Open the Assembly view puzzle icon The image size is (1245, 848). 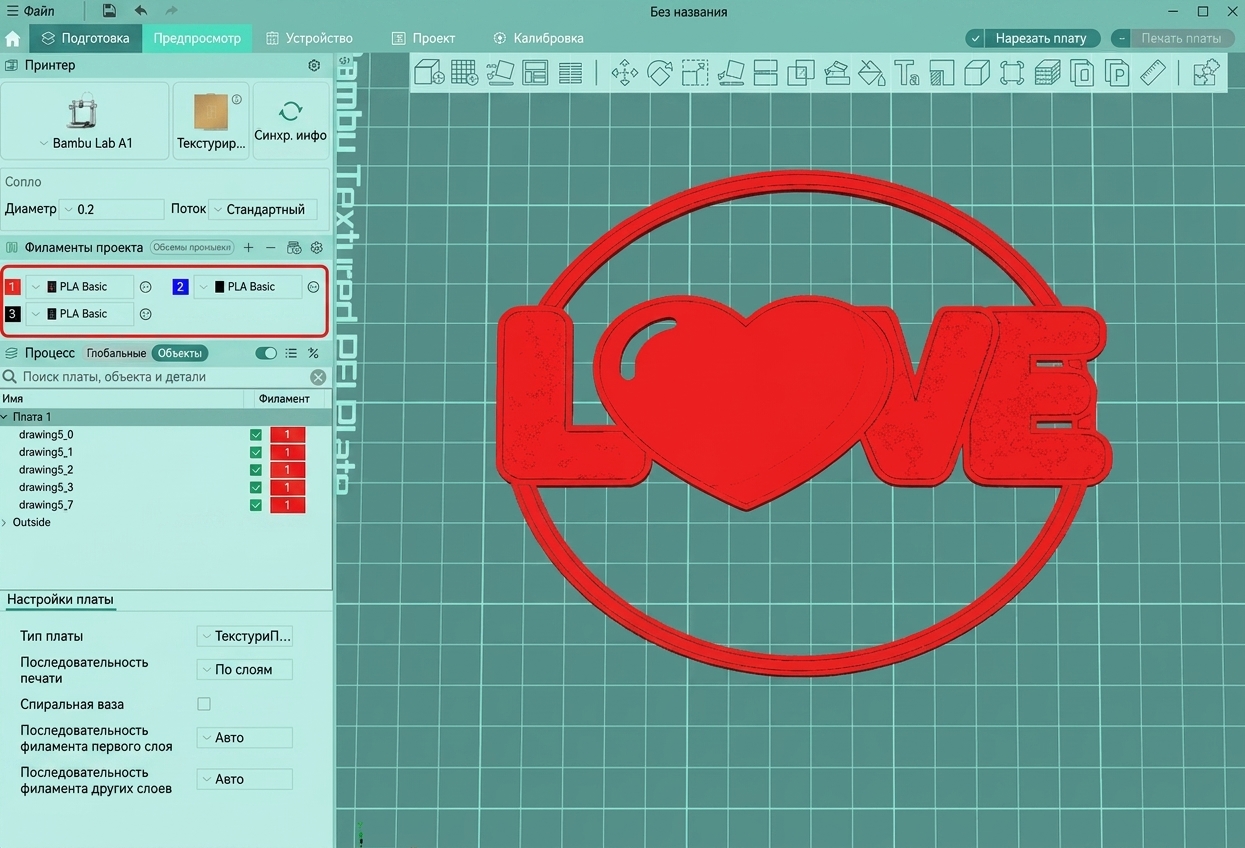1206,72
